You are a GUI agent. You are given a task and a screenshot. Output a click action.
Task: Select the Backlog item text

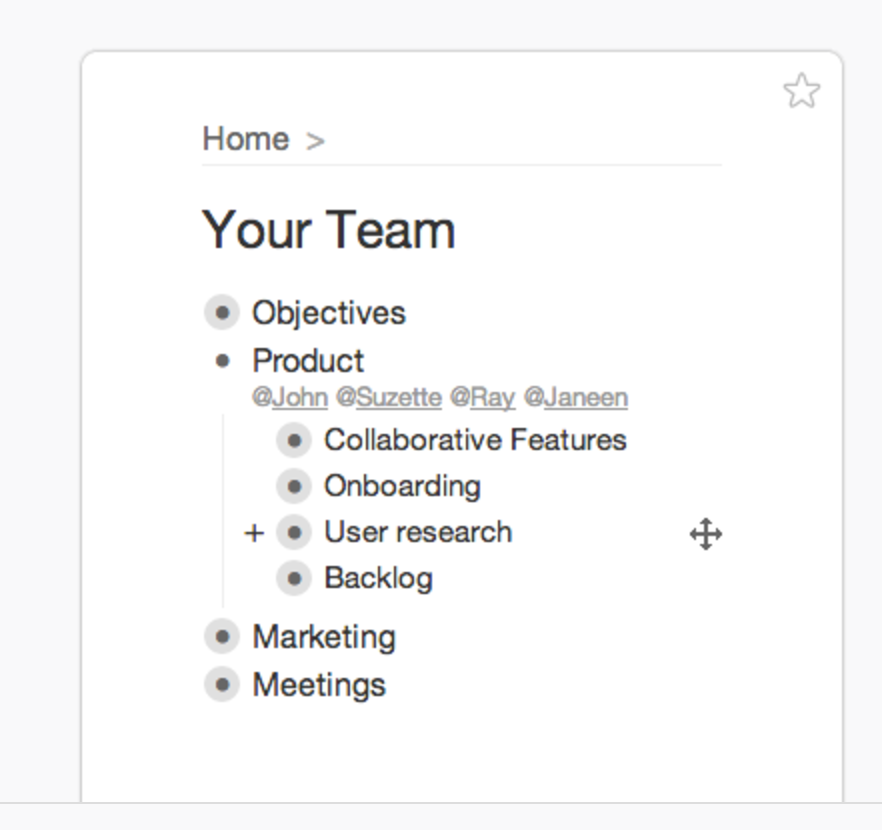[x=378, y=578]
